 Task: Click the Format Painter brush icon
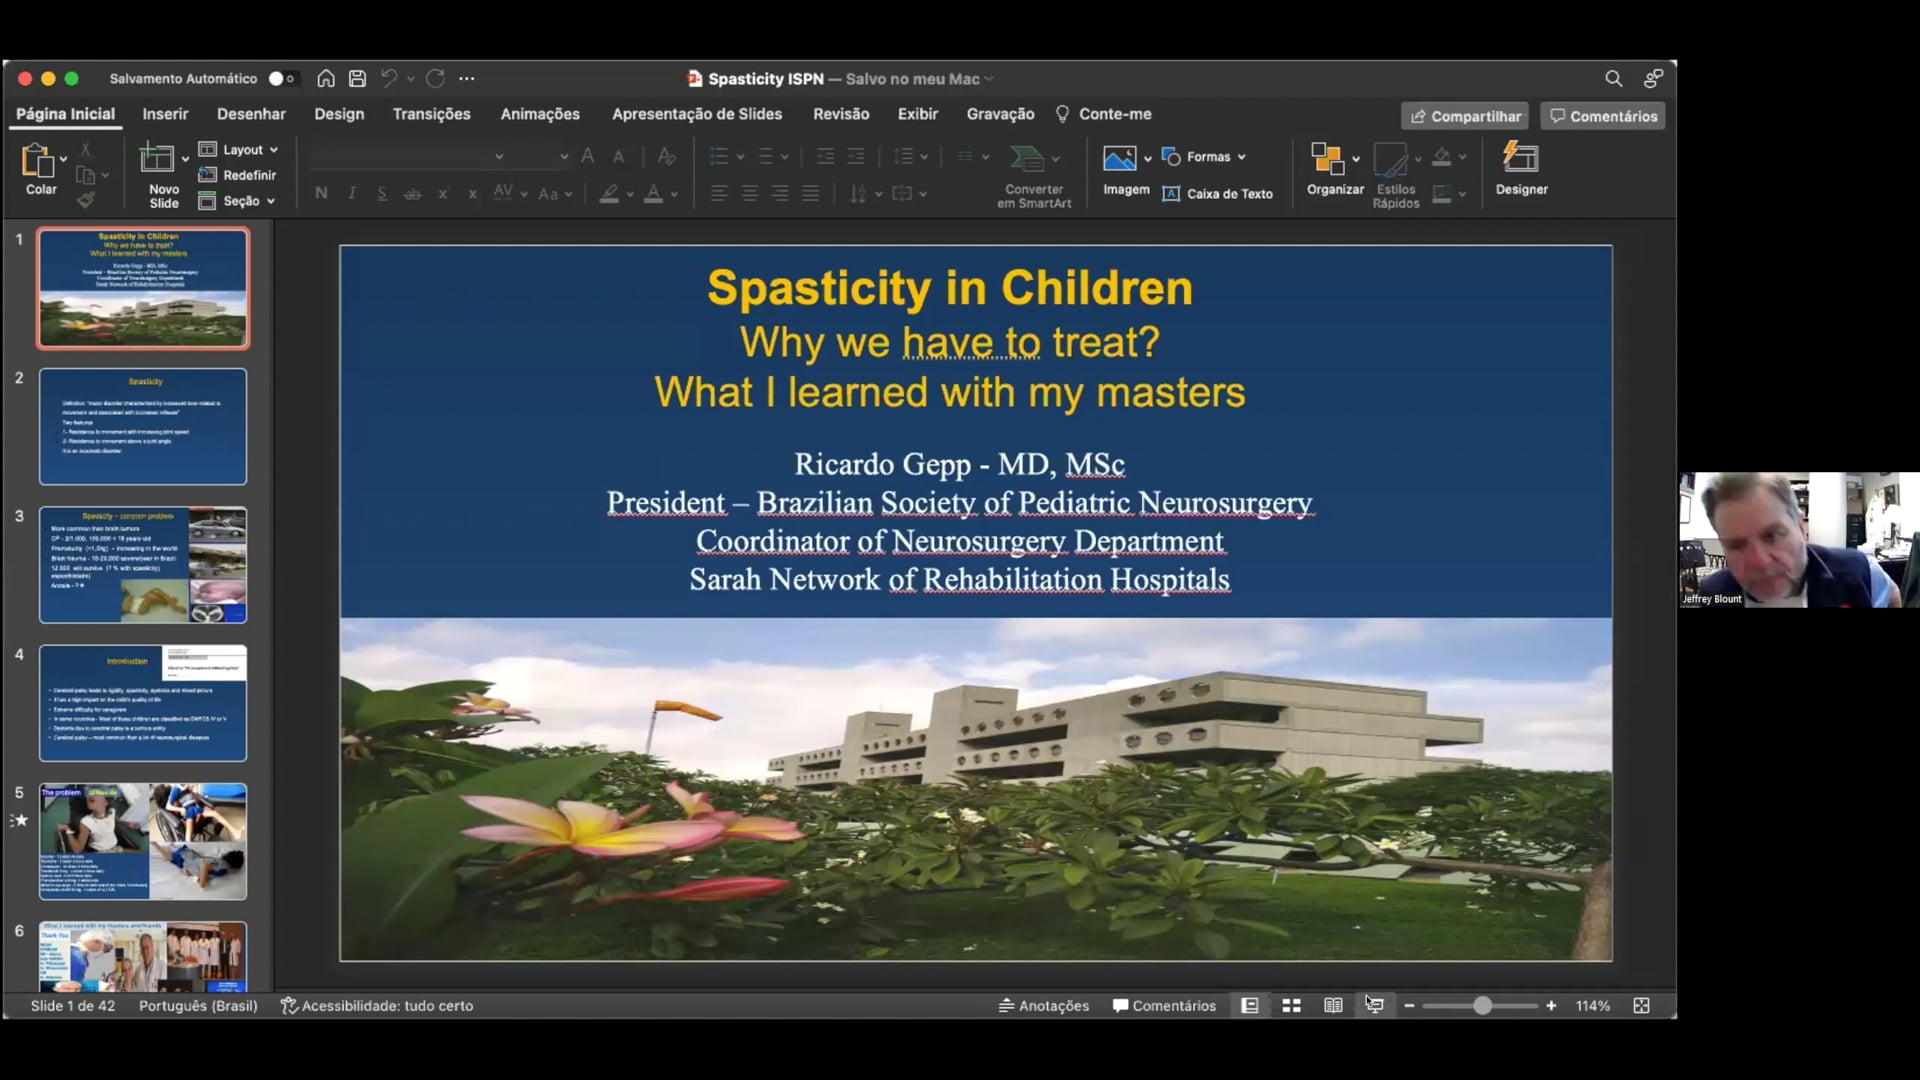86,199
